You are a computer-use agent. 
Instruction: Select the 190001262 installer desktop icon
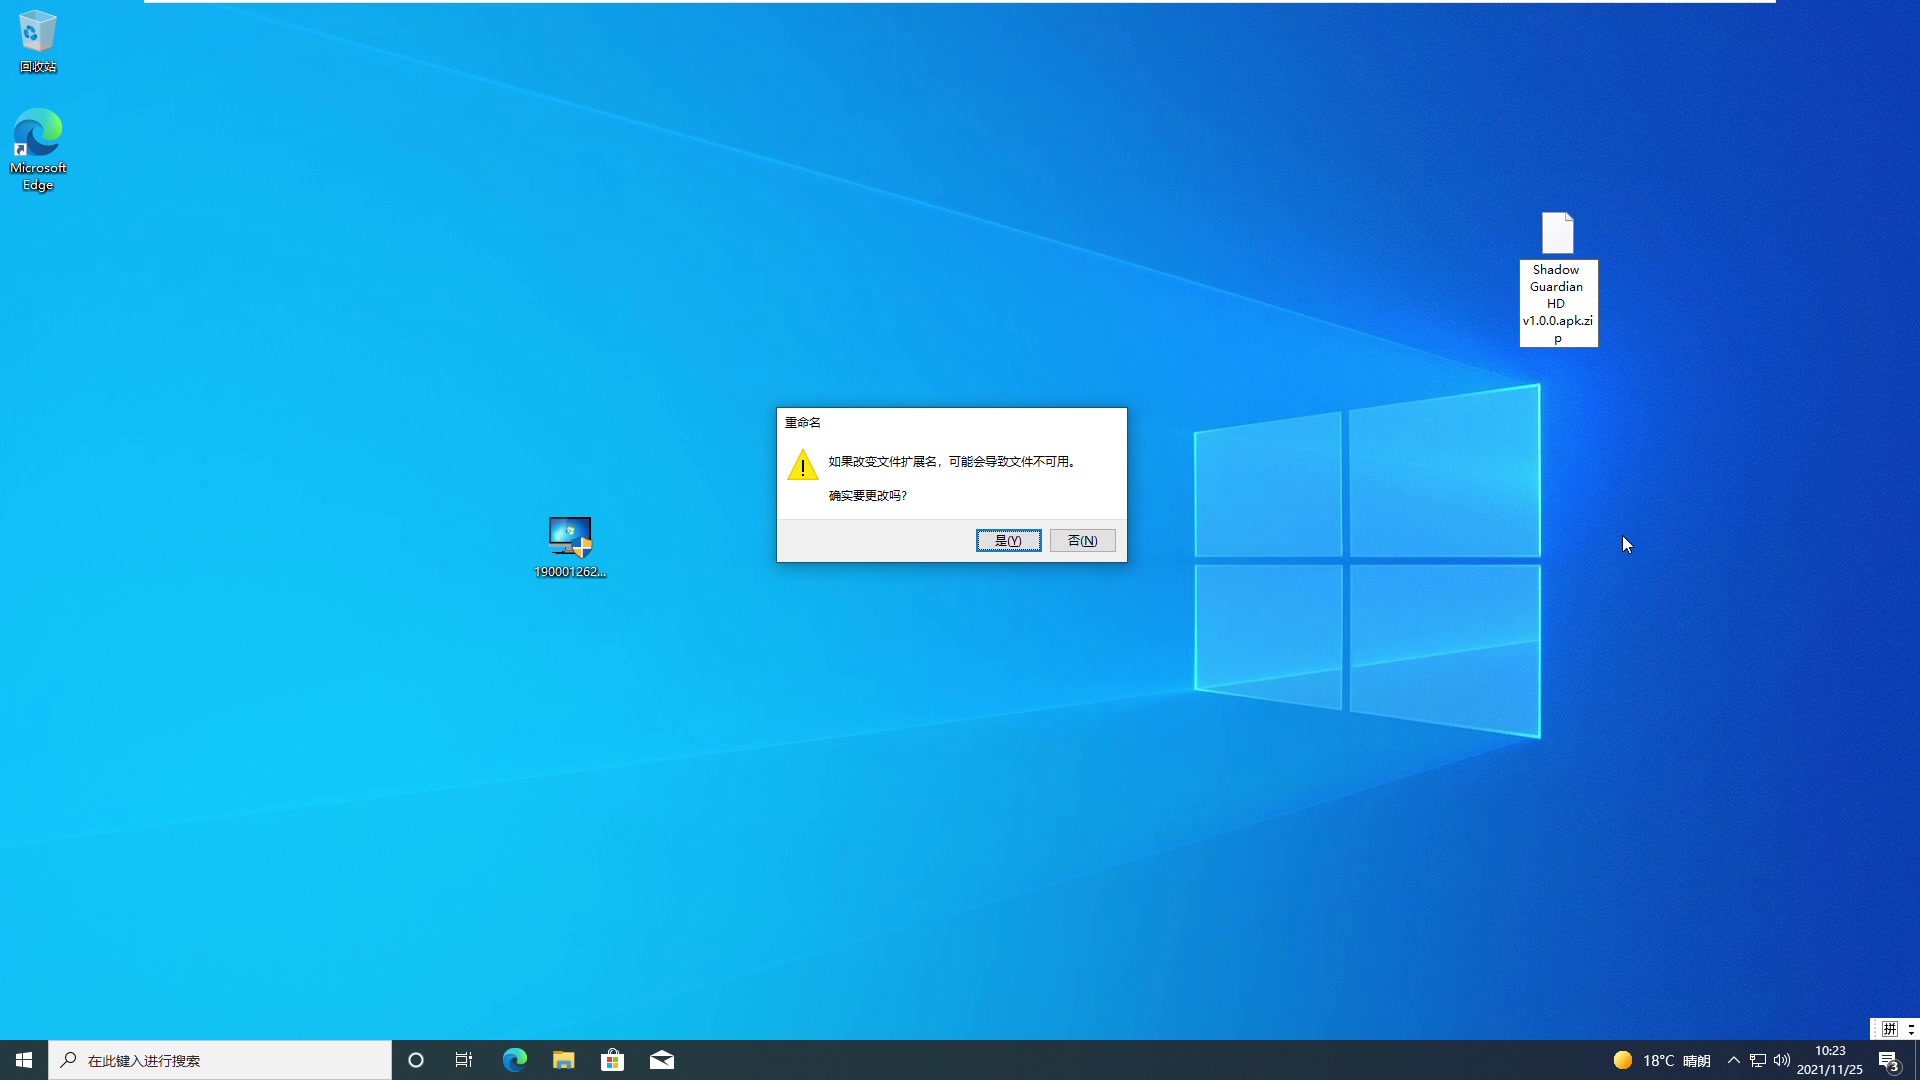click(x=570, y=546)
